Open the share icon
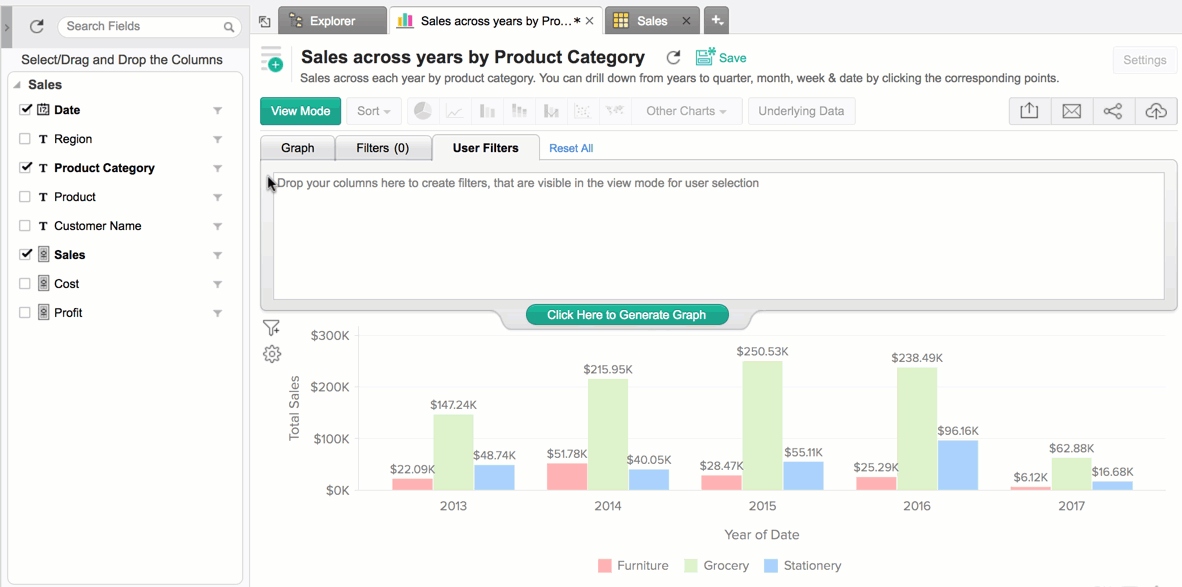This screenshot has width=1182, height=587. (1113, 111)
